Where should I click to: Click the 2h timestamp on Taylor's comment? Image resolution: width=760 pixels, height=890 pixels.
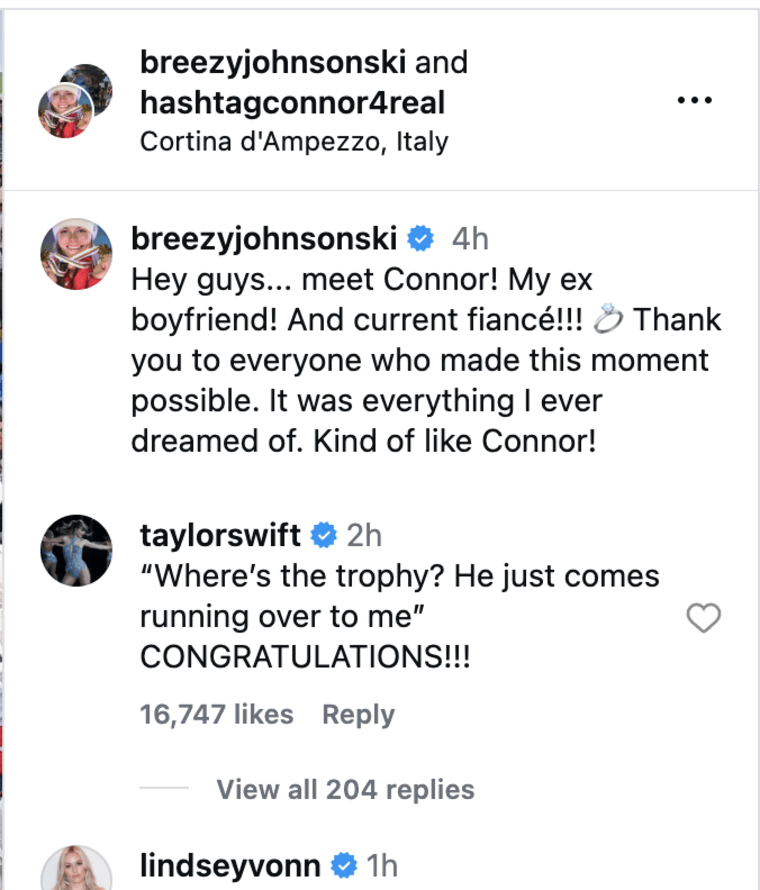(366, 535)
